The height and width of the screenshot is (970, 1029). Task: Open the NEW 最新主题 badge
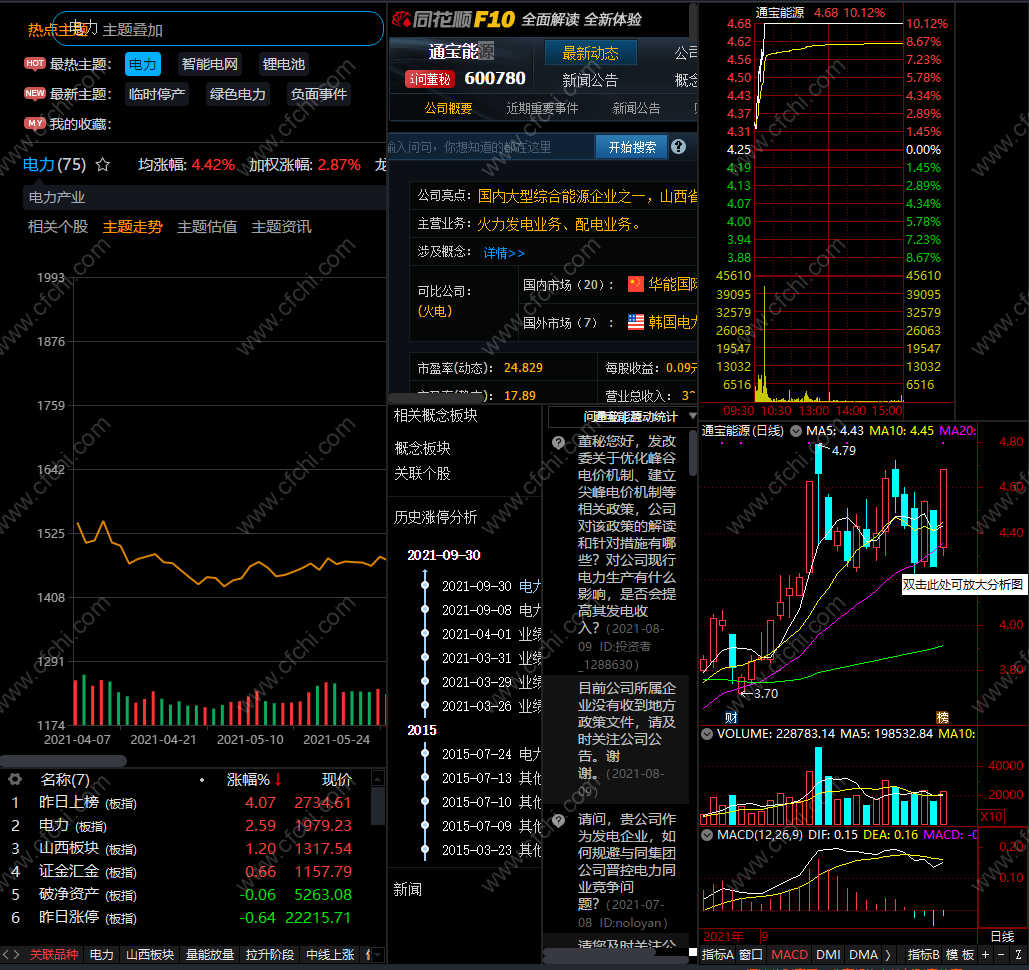pos(35,93)
